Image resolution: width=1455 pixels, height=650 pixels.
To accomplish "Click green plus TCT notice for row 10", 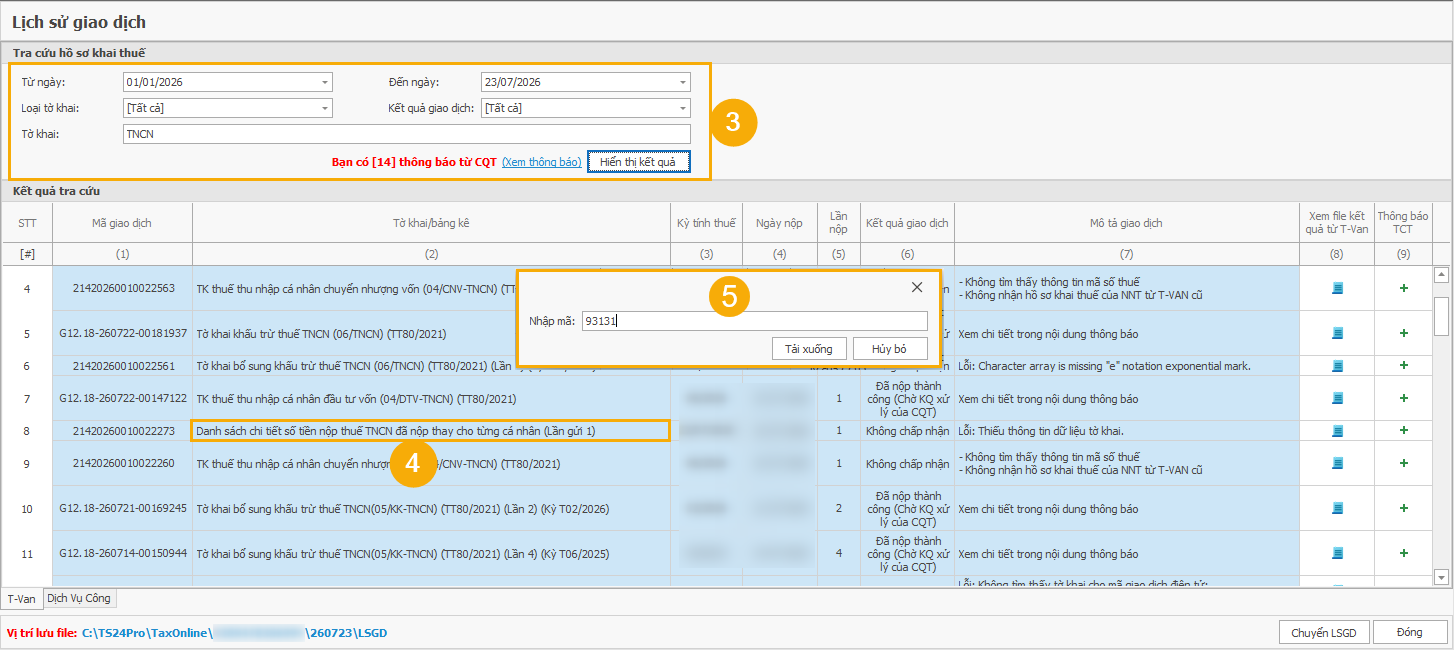I will coord(1404,508).
